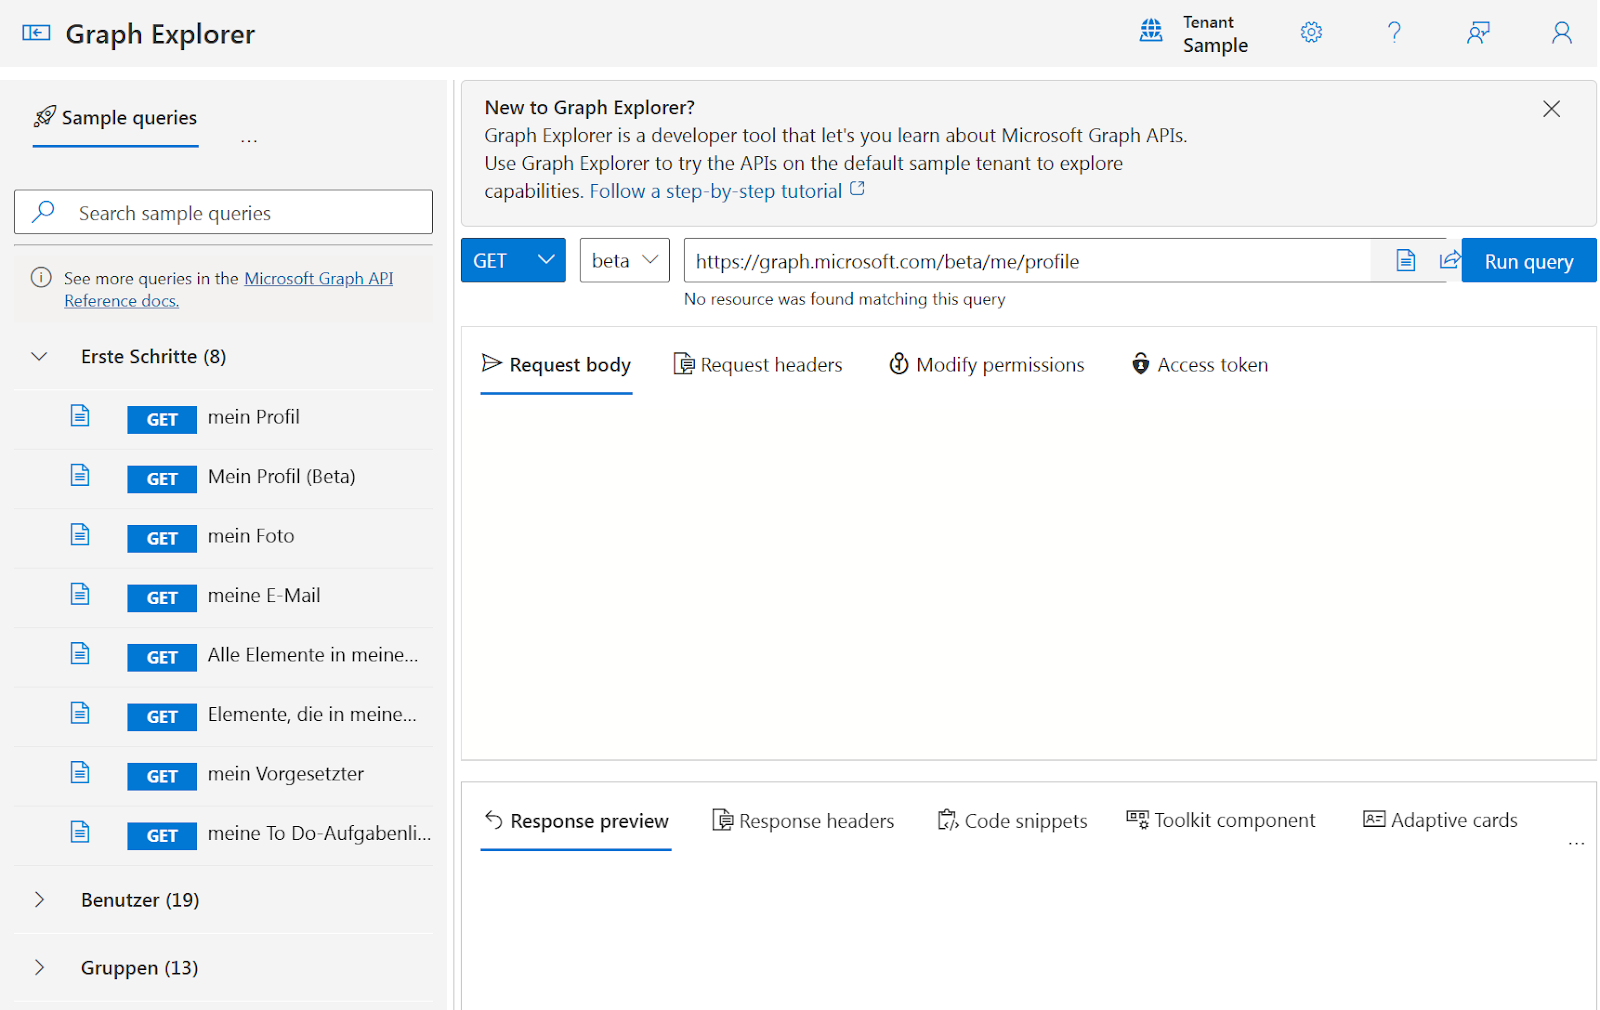
Task: Open the Toolkit component tab
Action: click(1221, 820)
